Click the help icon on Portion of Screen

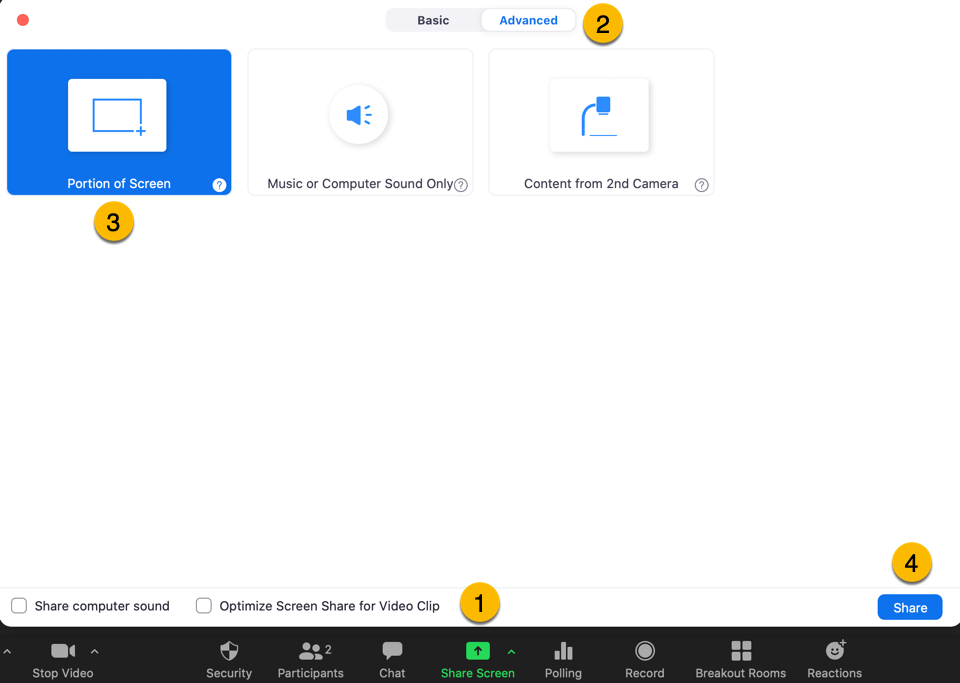point(219,185)
